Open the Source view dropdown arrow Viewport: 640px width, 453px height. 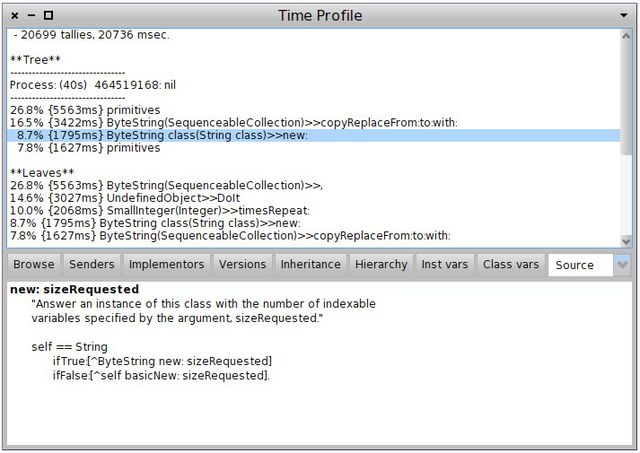click(x=623, y=265)
